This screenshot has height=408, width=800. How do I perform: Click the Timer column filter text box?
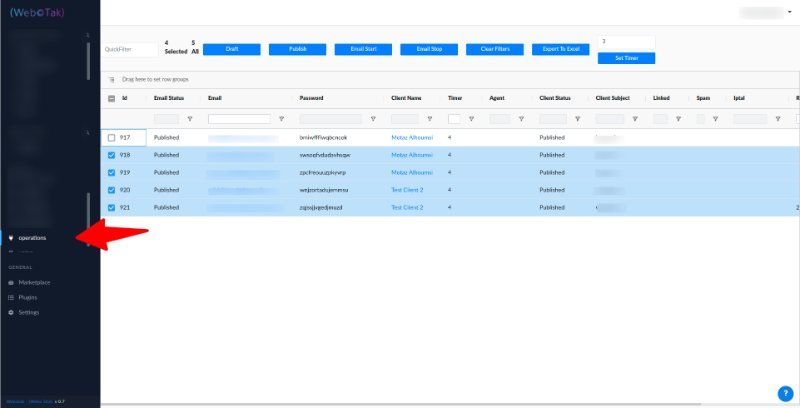[454, 119]
